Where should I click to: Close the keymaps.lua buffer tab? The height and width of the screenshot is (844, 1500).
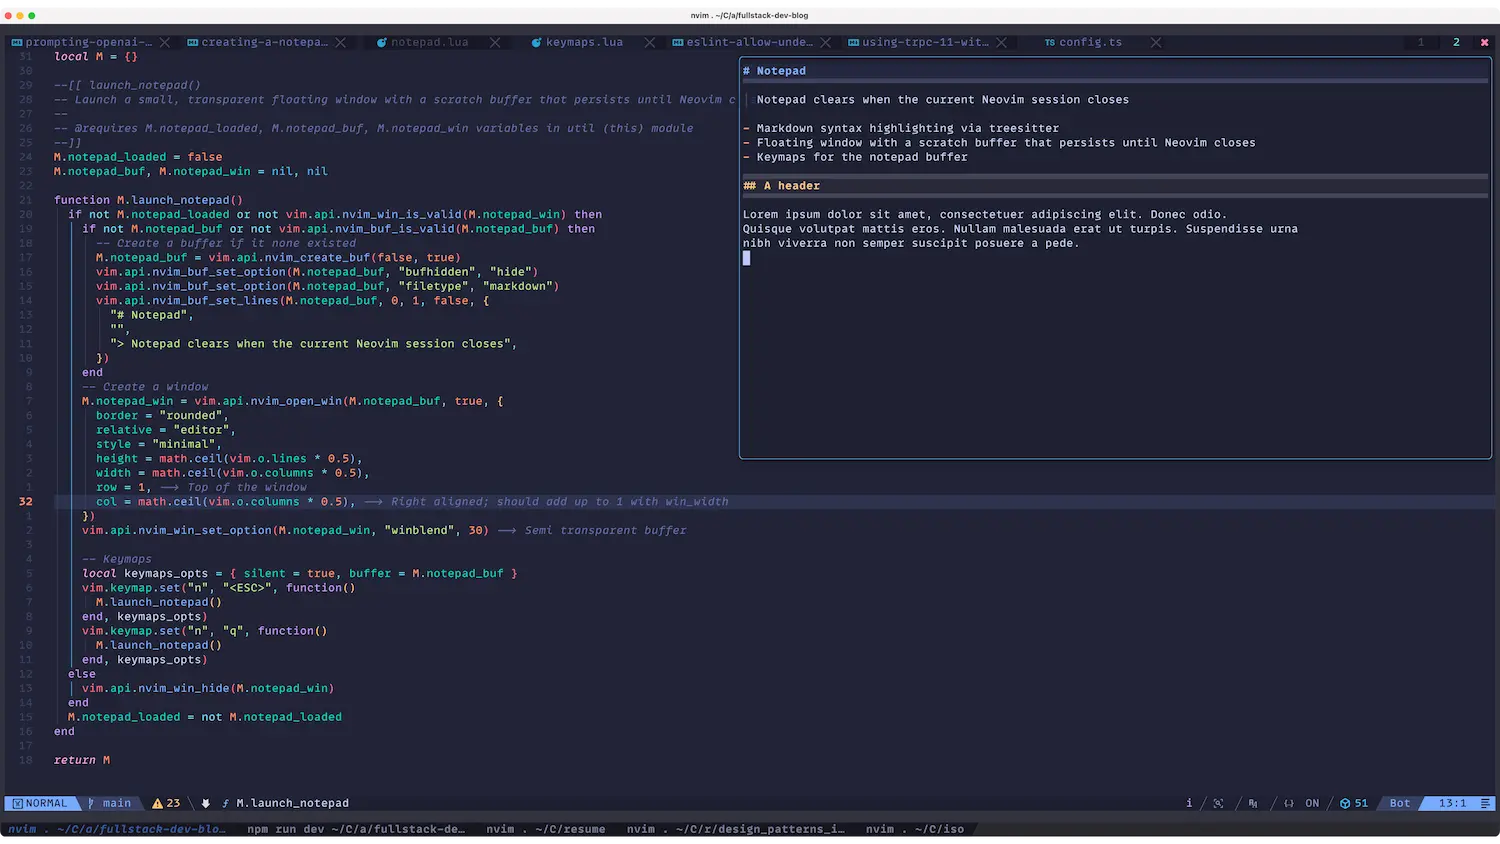650,43
